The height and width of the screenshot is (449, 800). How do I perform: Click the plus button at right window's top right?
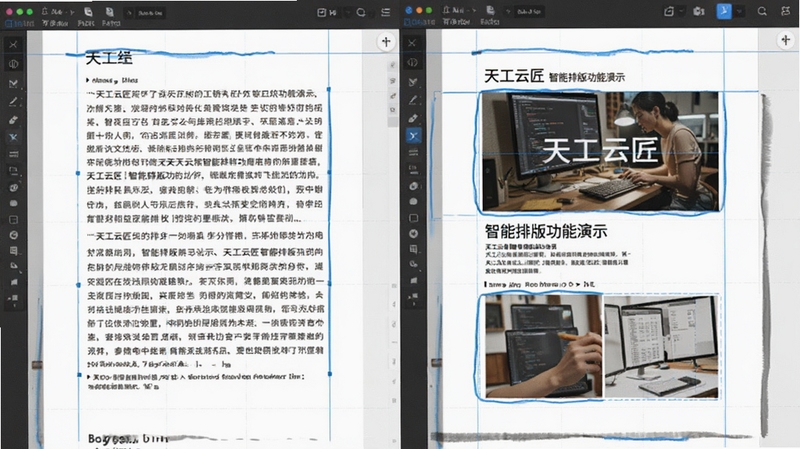(x=786, y=40)
